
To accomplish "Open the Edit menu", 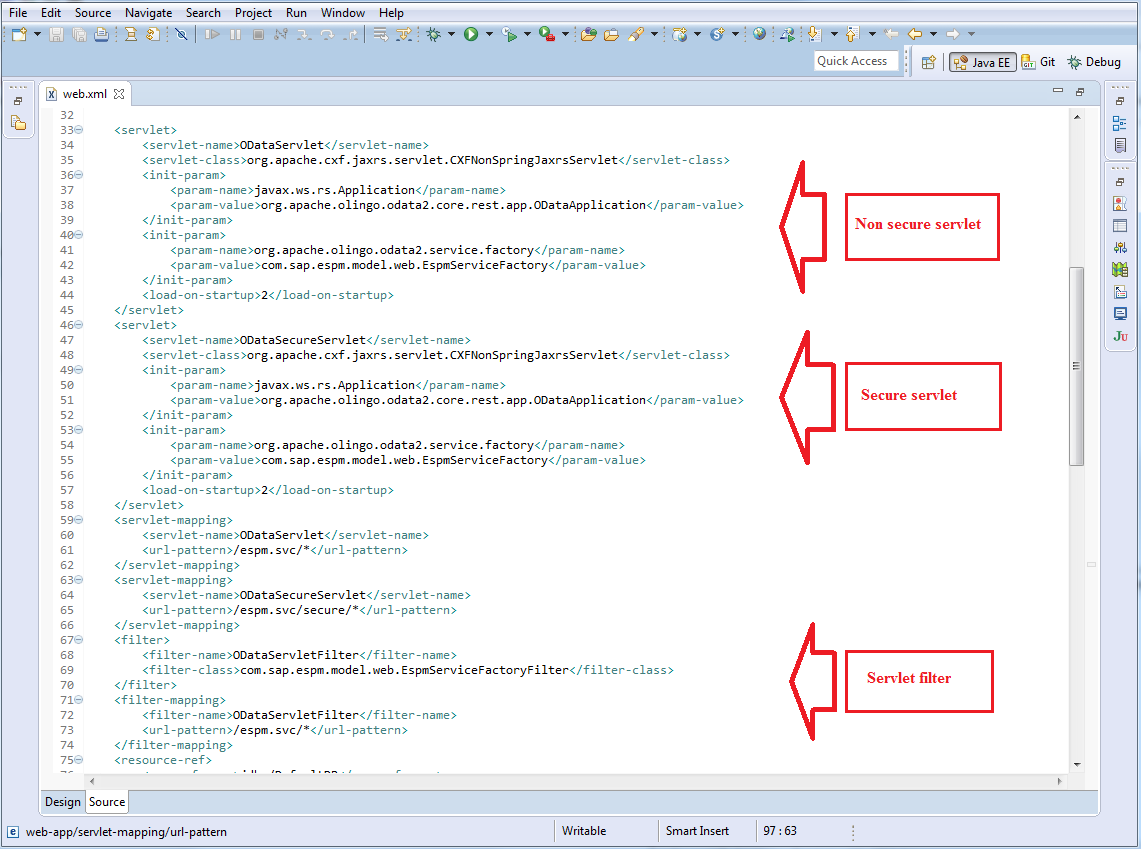I will point(51,13).
